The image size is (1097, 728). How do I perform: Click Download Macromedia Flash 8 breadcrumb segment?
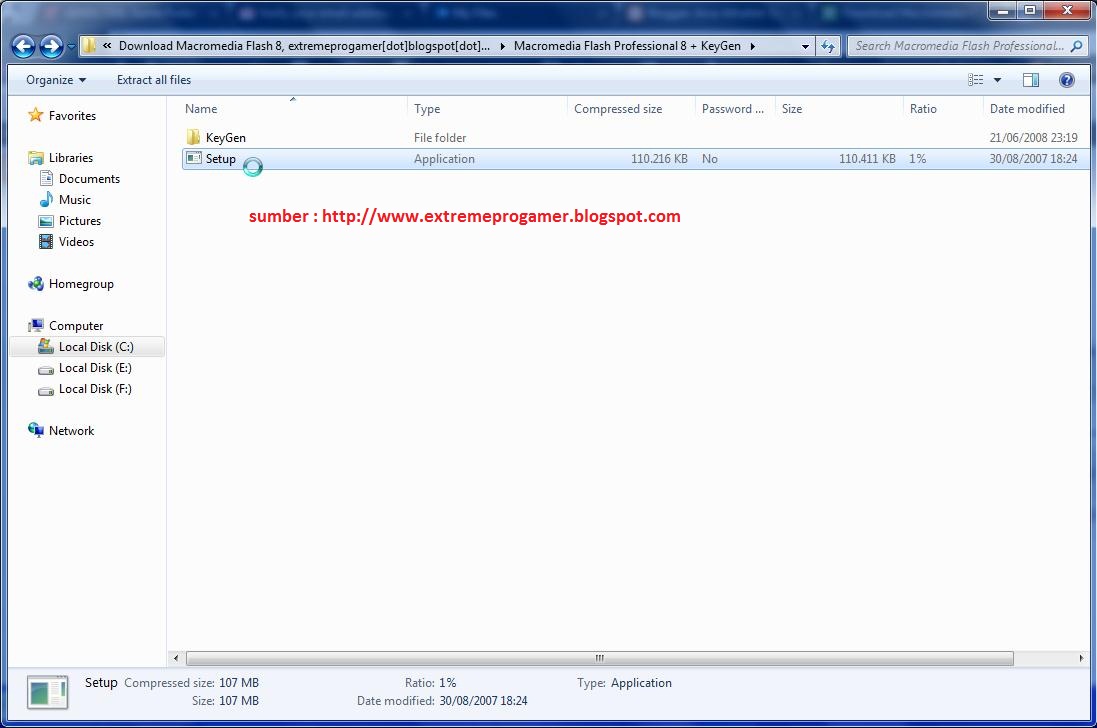click(x=304, y=46)
